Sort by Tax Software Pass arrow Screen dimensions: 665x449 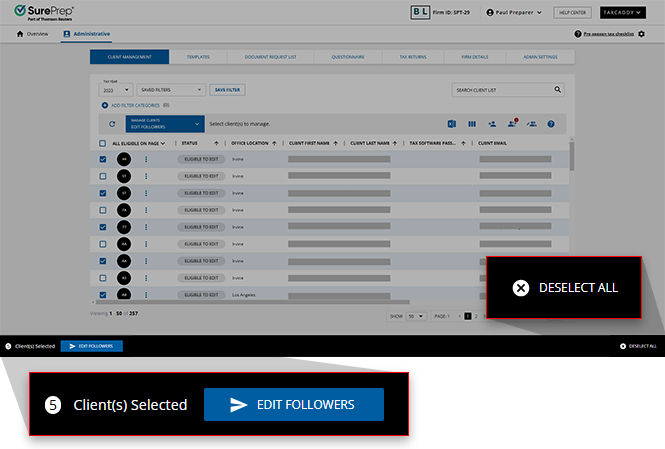463,143
